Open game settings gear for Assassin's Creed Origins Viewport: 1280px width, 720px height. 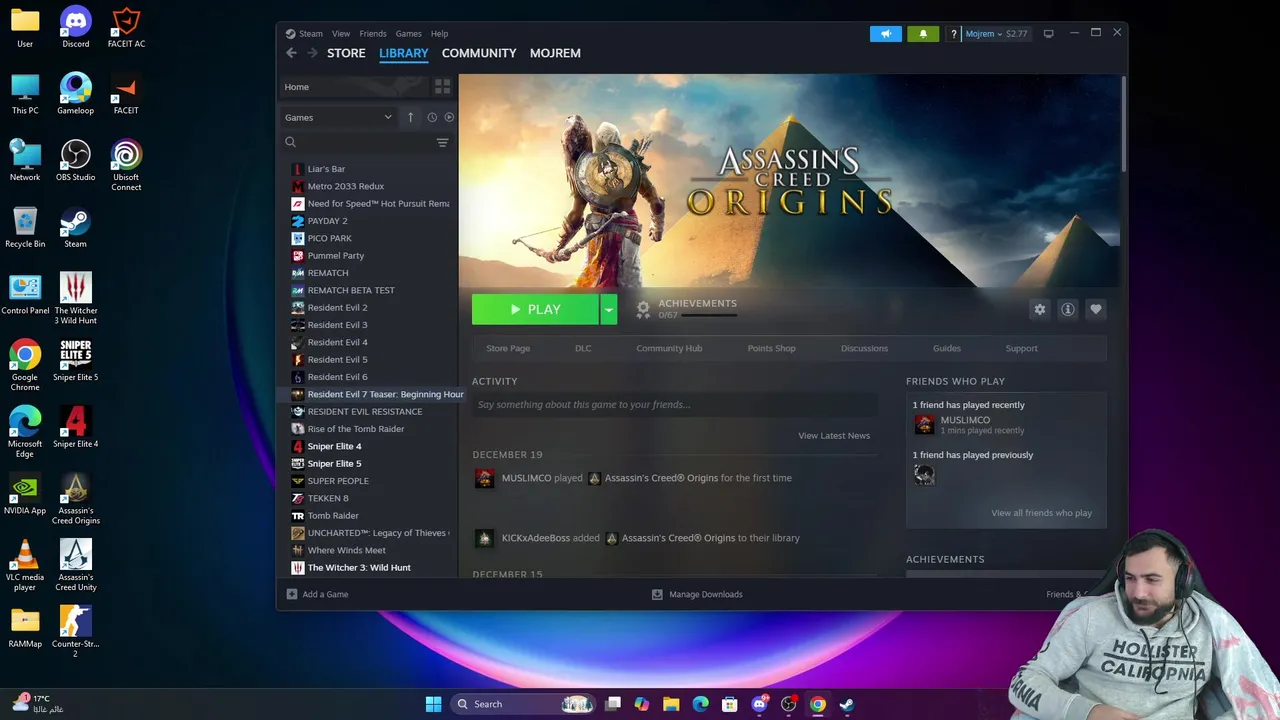(1040, 310)
